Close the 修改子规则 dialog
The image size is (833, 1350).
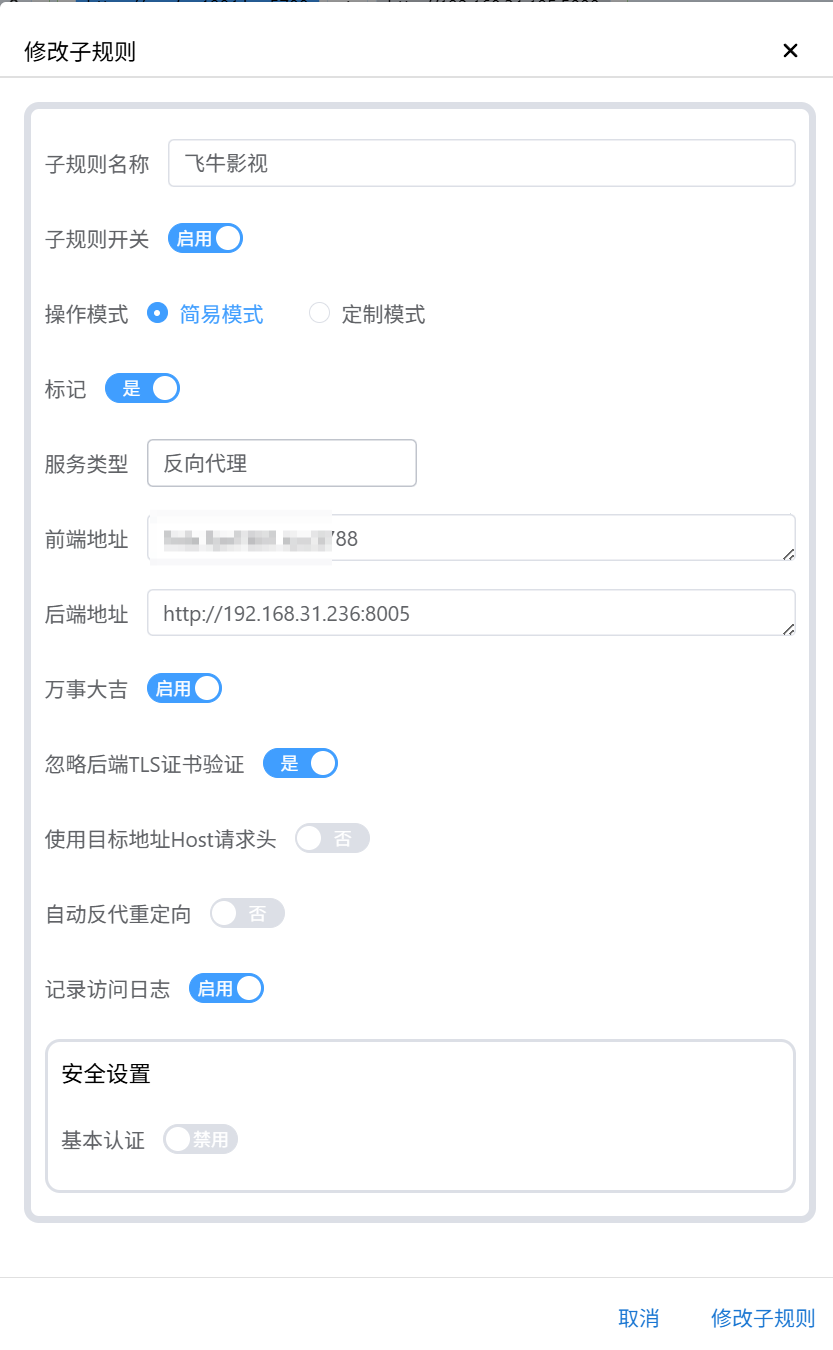(x=790, y=51)
